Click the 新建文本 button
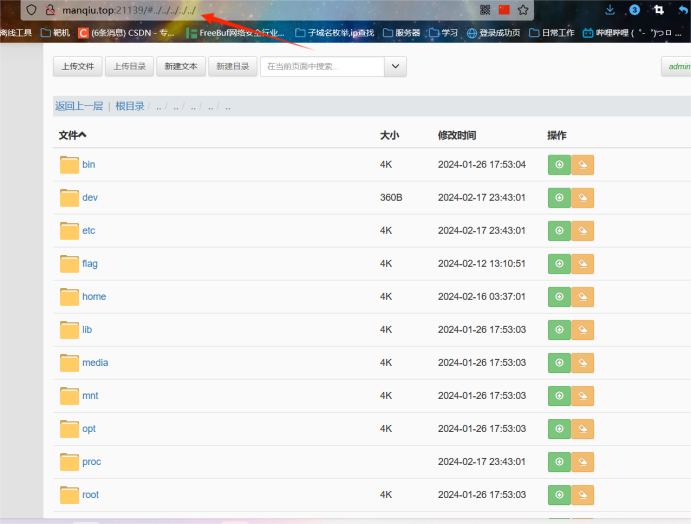The image size is (691, 524). [181, 67]
